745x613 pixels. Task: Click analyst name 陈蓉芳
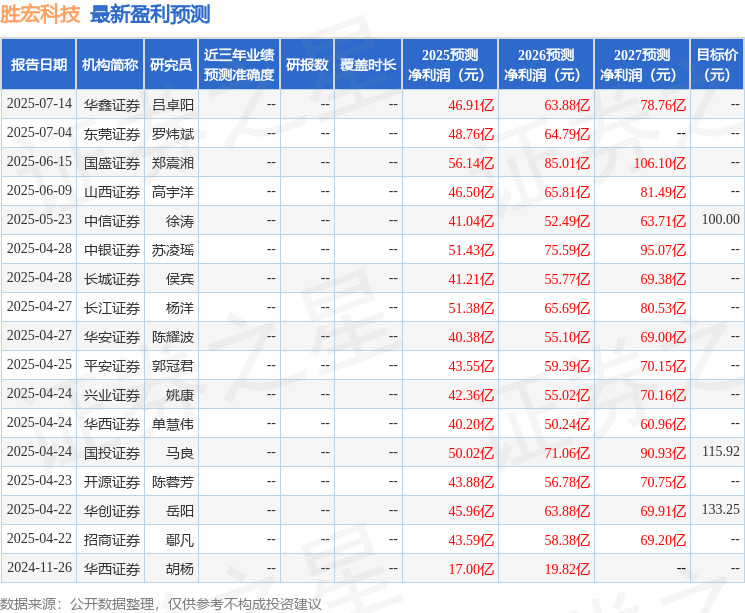(x=173, y=481)
